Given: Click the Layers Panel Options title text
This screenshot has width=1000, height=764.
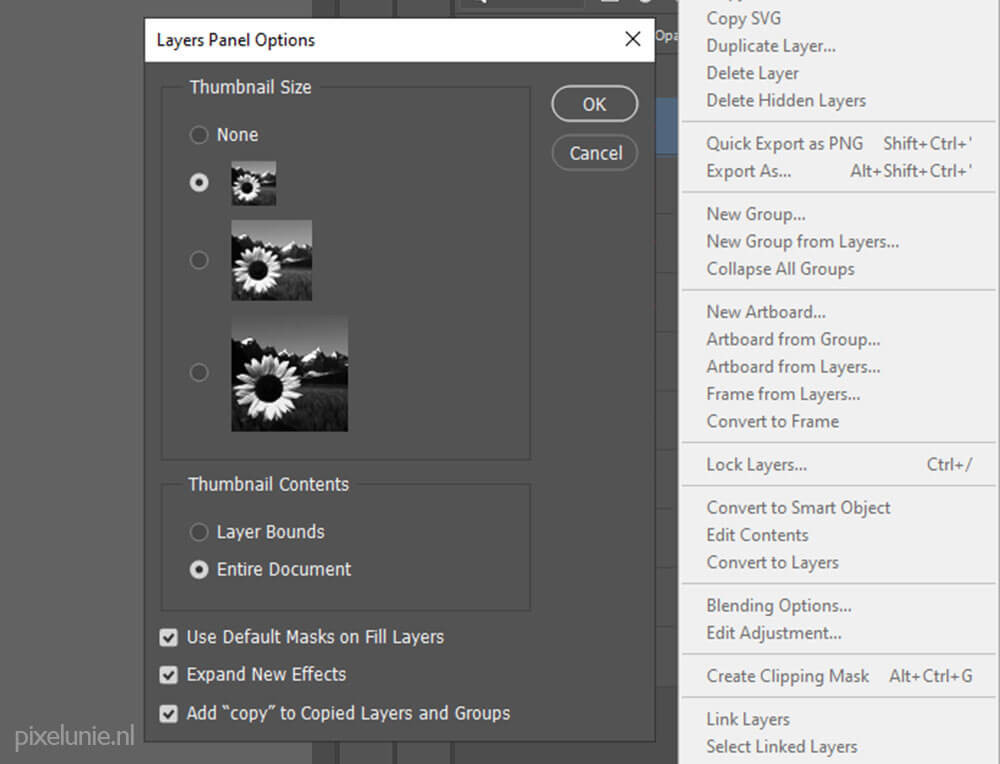Looking at the screenshot, I should 235,40.
